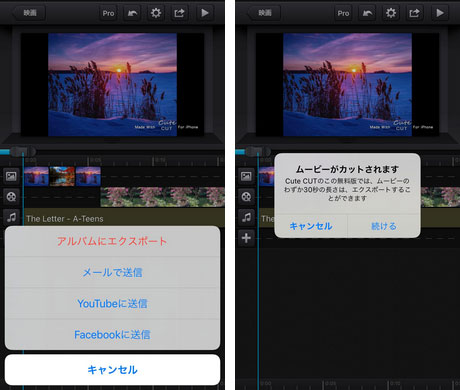Open settings gear in left screenshot
Image resolution: width=460 pixels, height=390 pixels.
pyautogui.click(x=156, y=13)
